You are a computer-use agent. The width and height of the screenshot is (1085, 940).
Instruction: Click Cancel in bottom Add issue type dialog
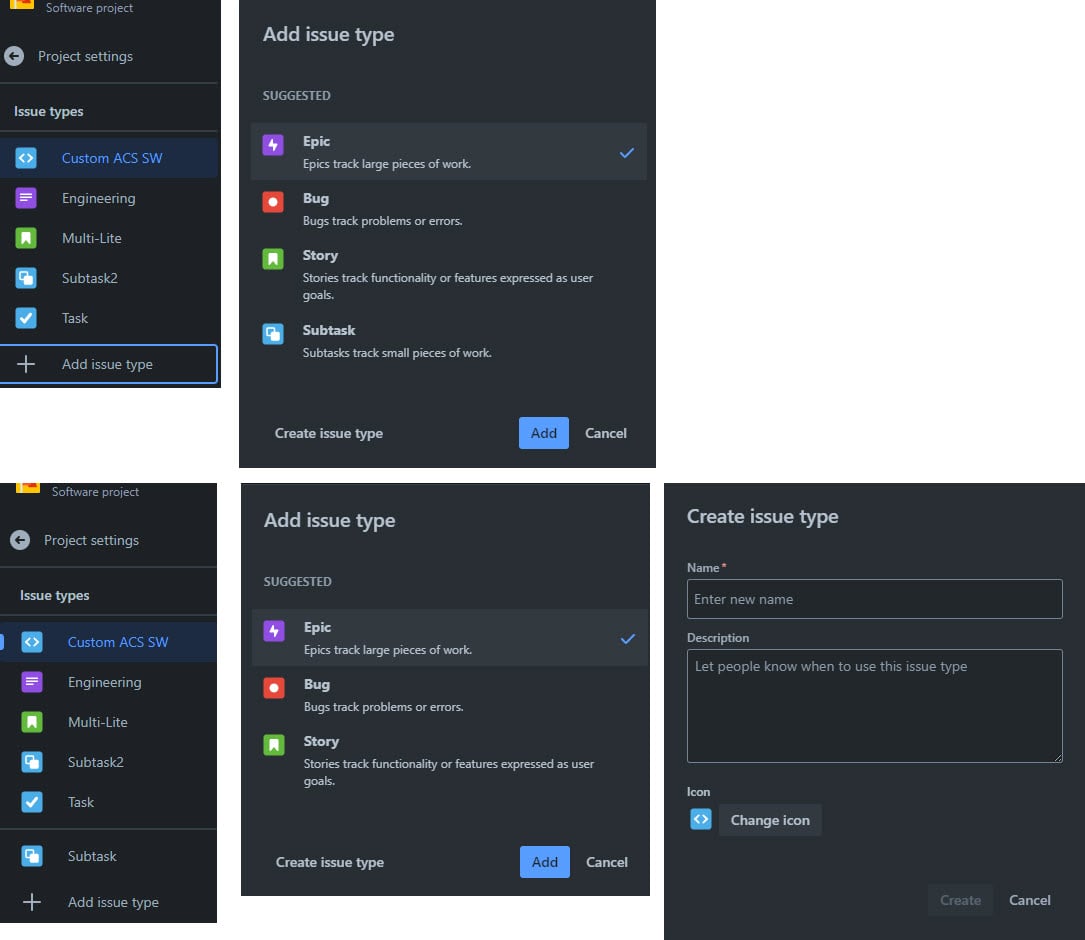(607, 862)
